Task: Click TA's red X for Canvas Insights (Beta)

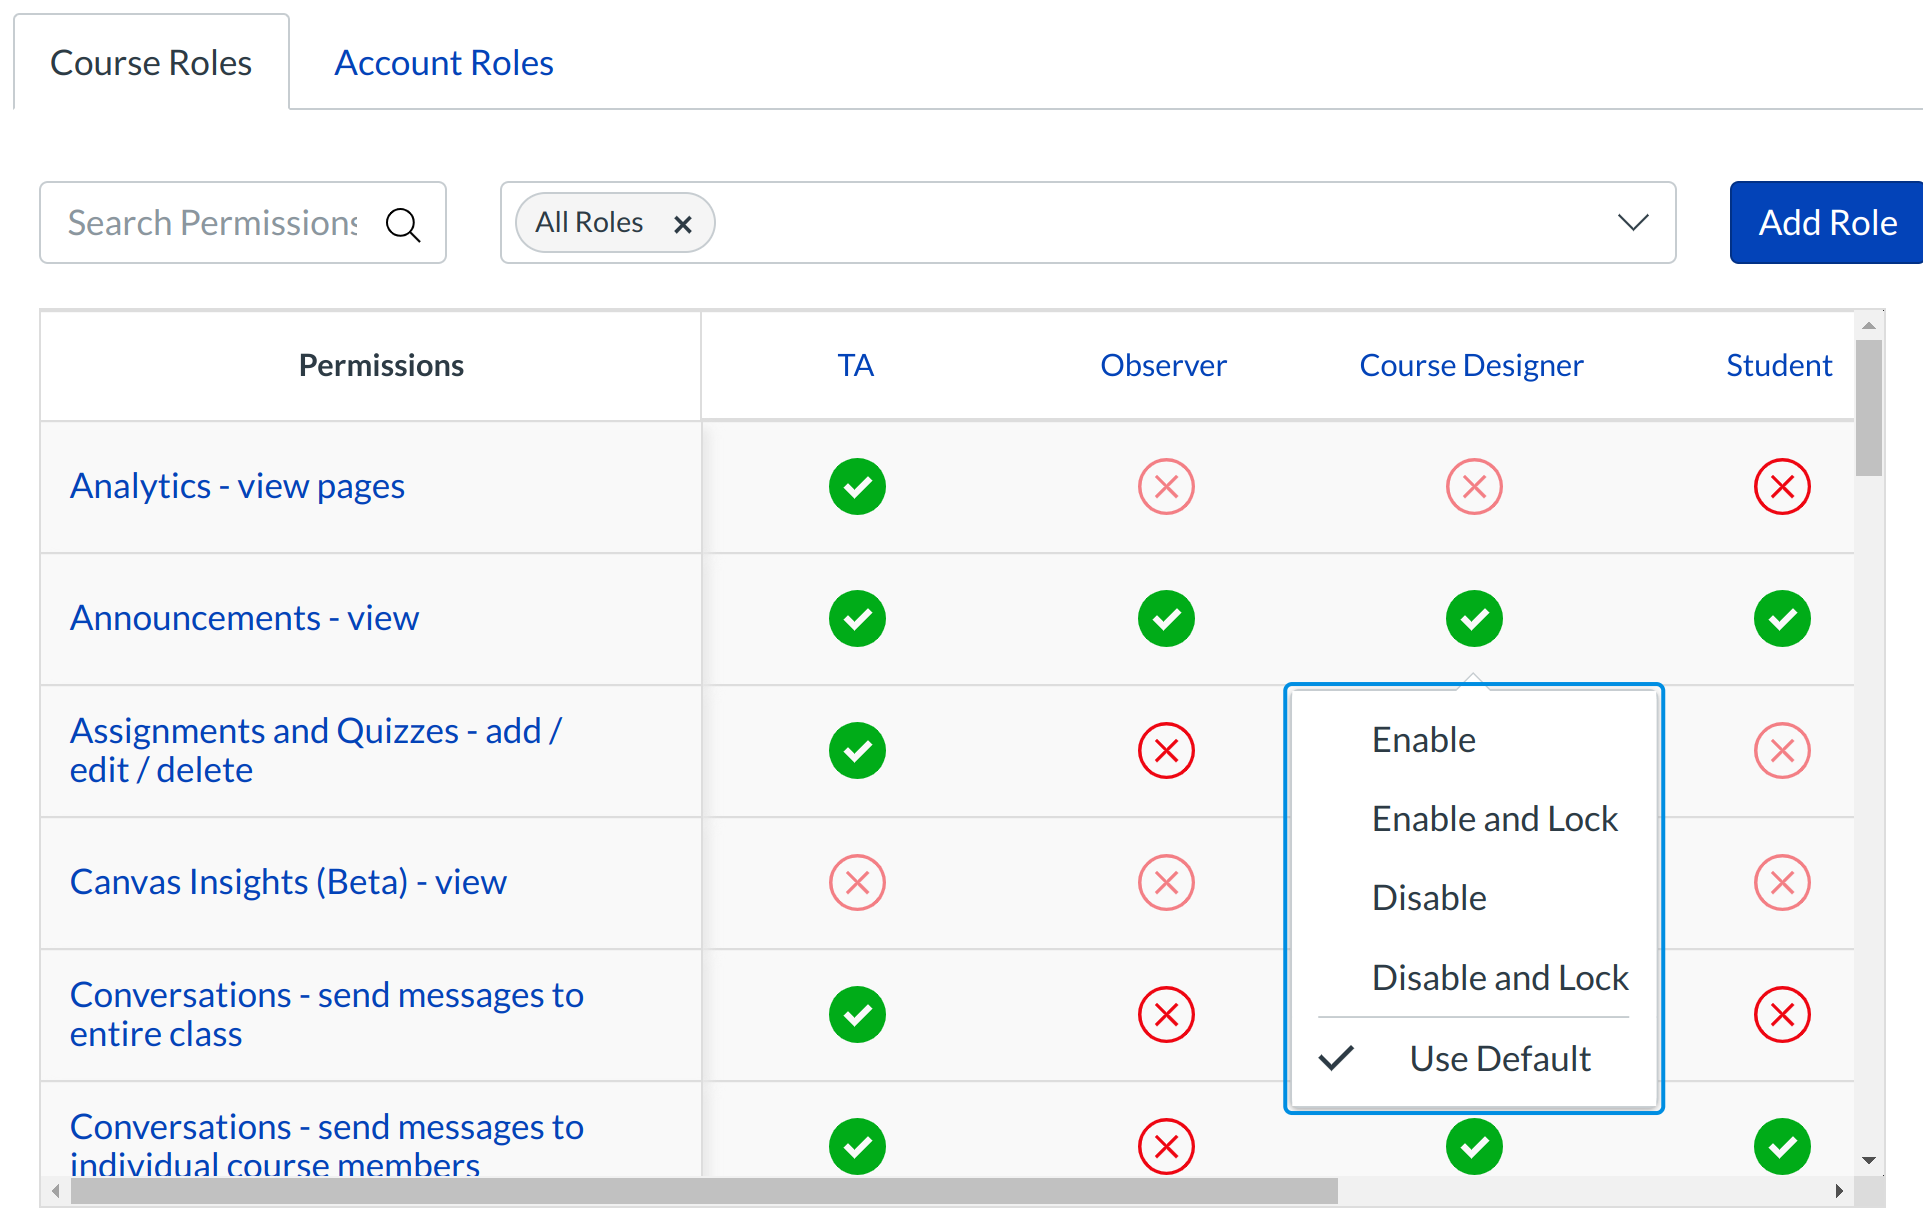Action: pyautogui.click(x=856, y=882)
